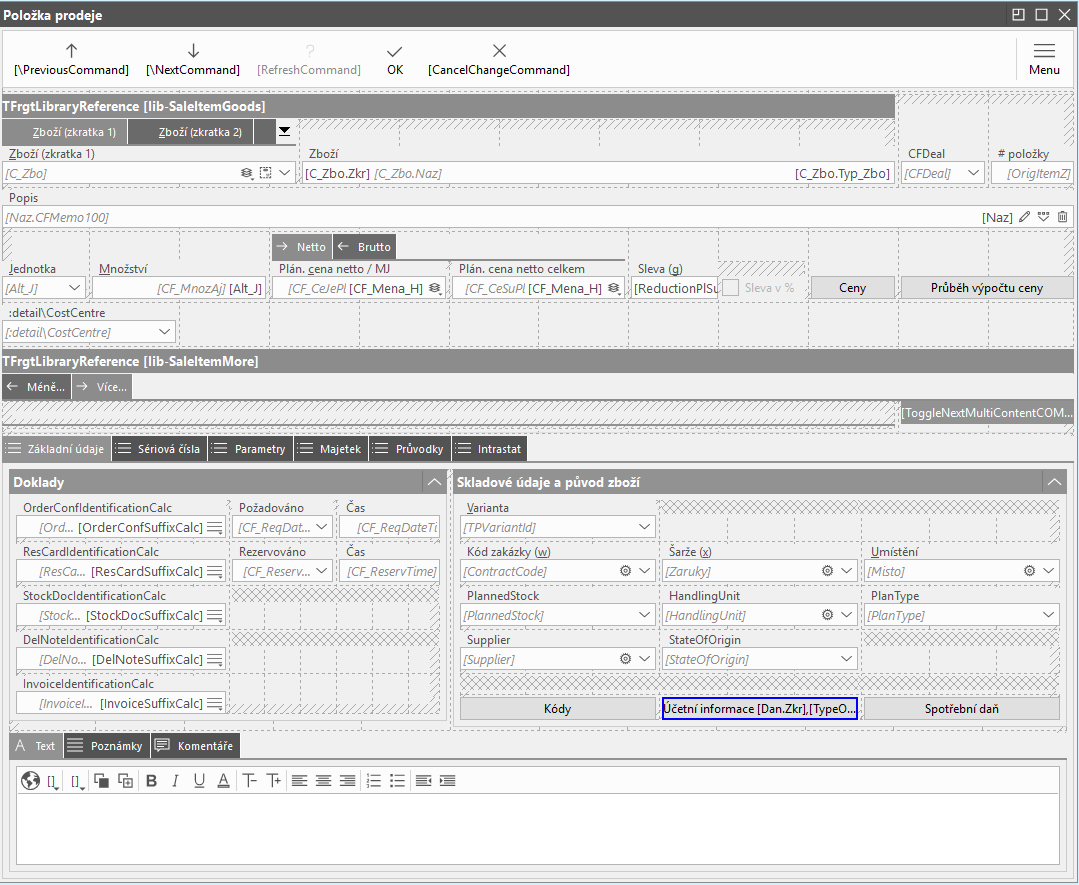Switch to the Intrastat tab
This screenshot has height=885, width=1079.
click(488, 449)
